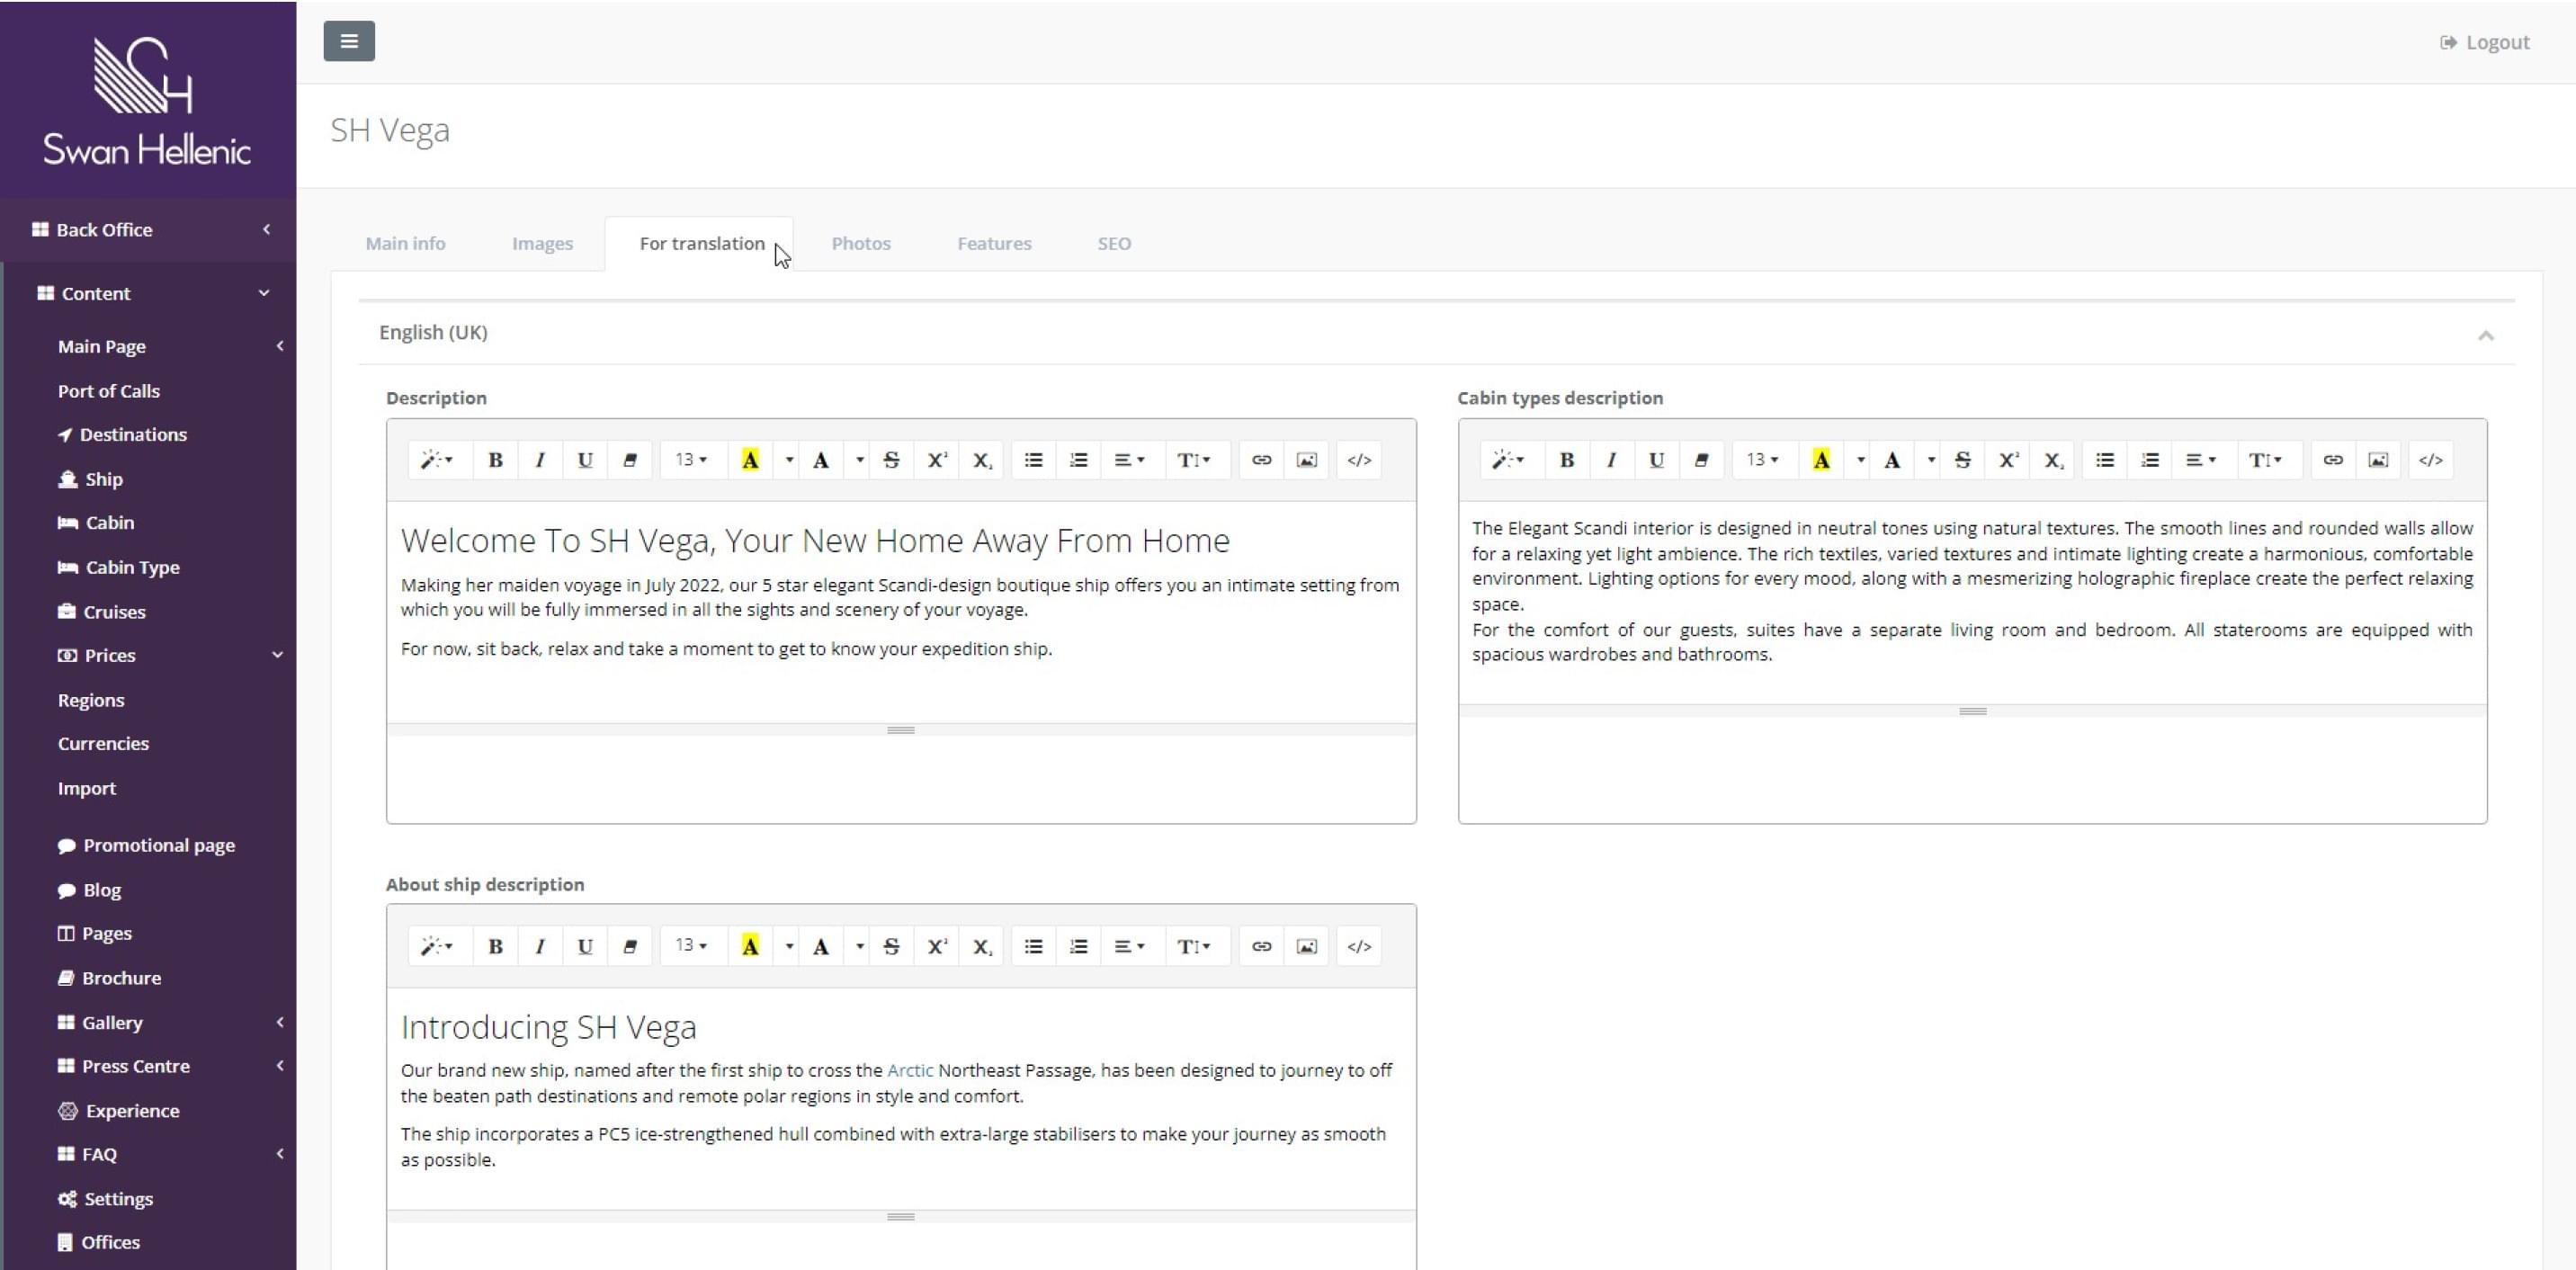Toggle superscript in the Cabin types description editor
This screenshot has height=1270, width=2576.
pyautogui.click(x=2008, y=460)
